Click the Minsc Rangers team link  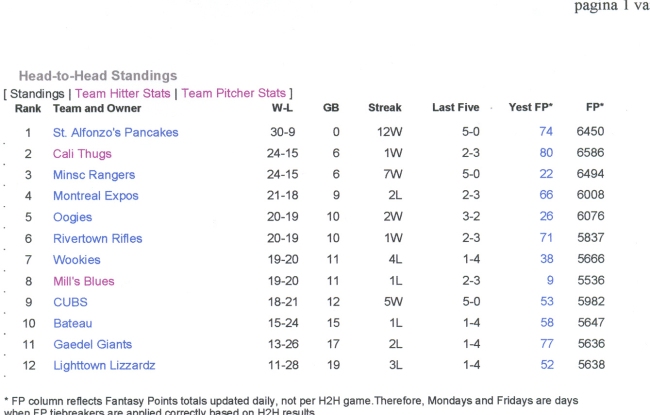94,175
